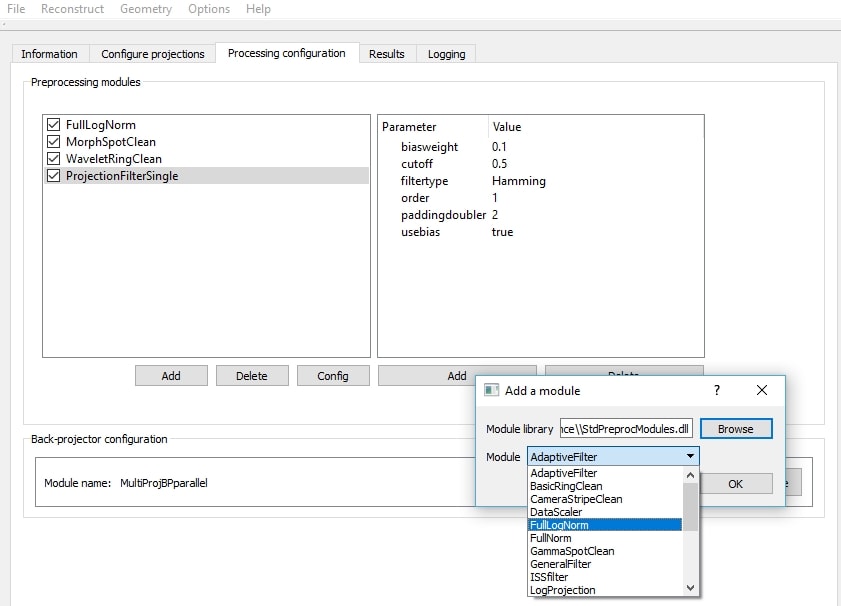Select GeneralFilter from the module list
The height and width of the screenshot is (606, 841).
pyautogui.click(x=606, y=564)
